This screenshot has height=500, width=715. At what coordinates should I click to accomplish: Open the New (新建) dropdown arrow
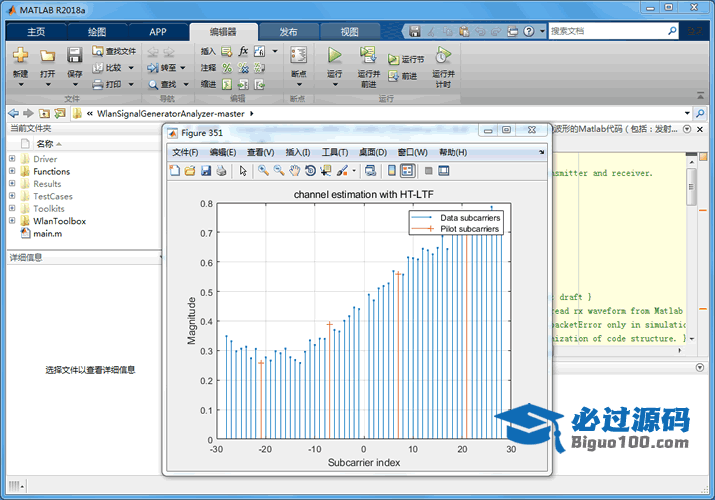click(x=21, y=85)
